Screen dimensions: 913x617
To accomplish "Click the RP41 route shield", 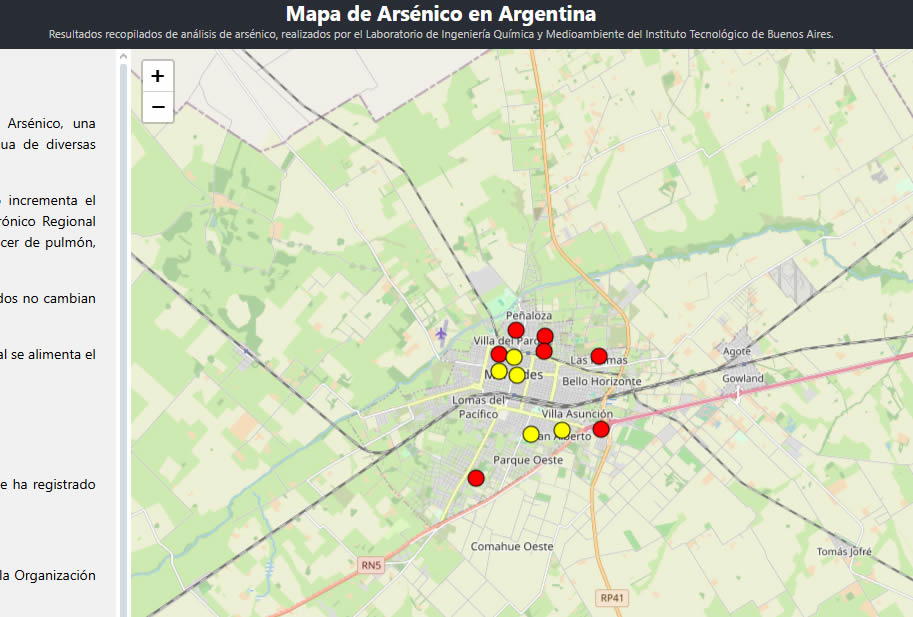I will click(612, 597).
